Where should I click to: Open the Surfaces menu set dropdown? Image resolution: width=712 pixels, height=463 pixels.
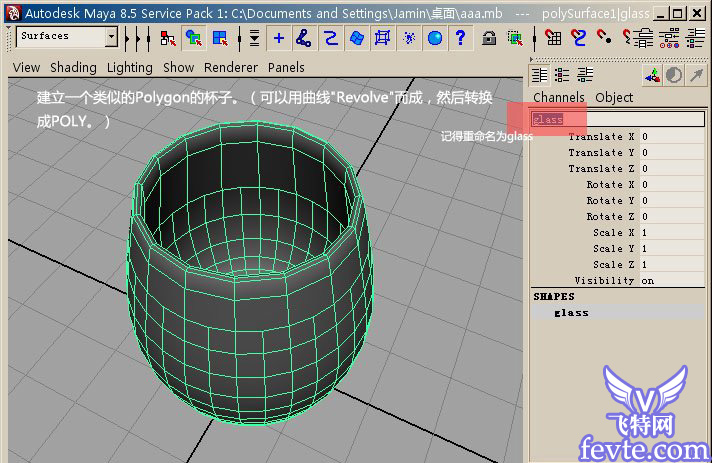click(x=67, y=36)
